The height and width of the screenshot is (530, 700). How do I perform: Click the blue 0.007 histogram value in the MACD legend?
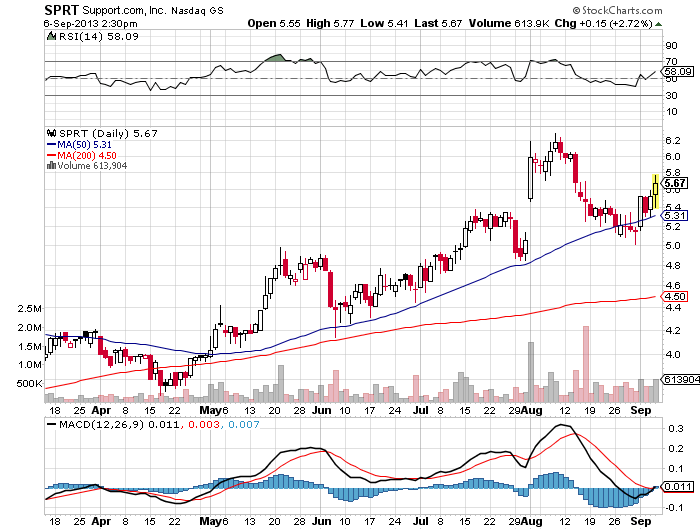(244, 424)
